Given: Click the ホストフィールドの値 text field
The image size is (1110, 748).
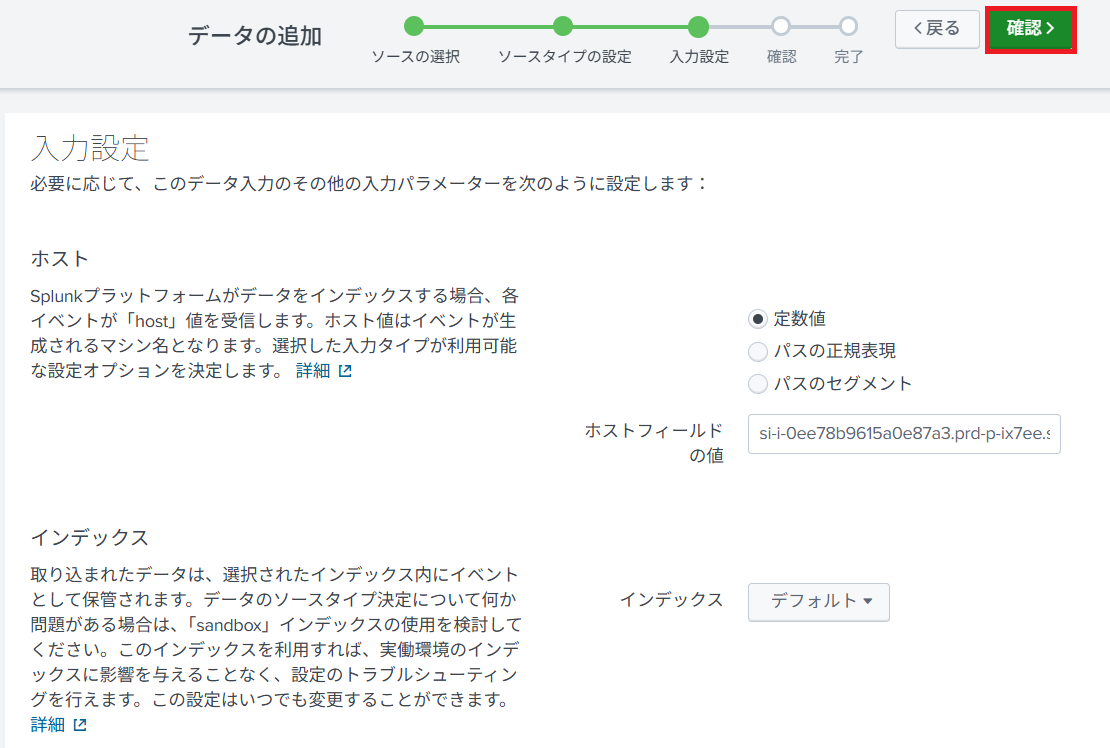Looking at the screenshot, I should [x=903, y=434].
